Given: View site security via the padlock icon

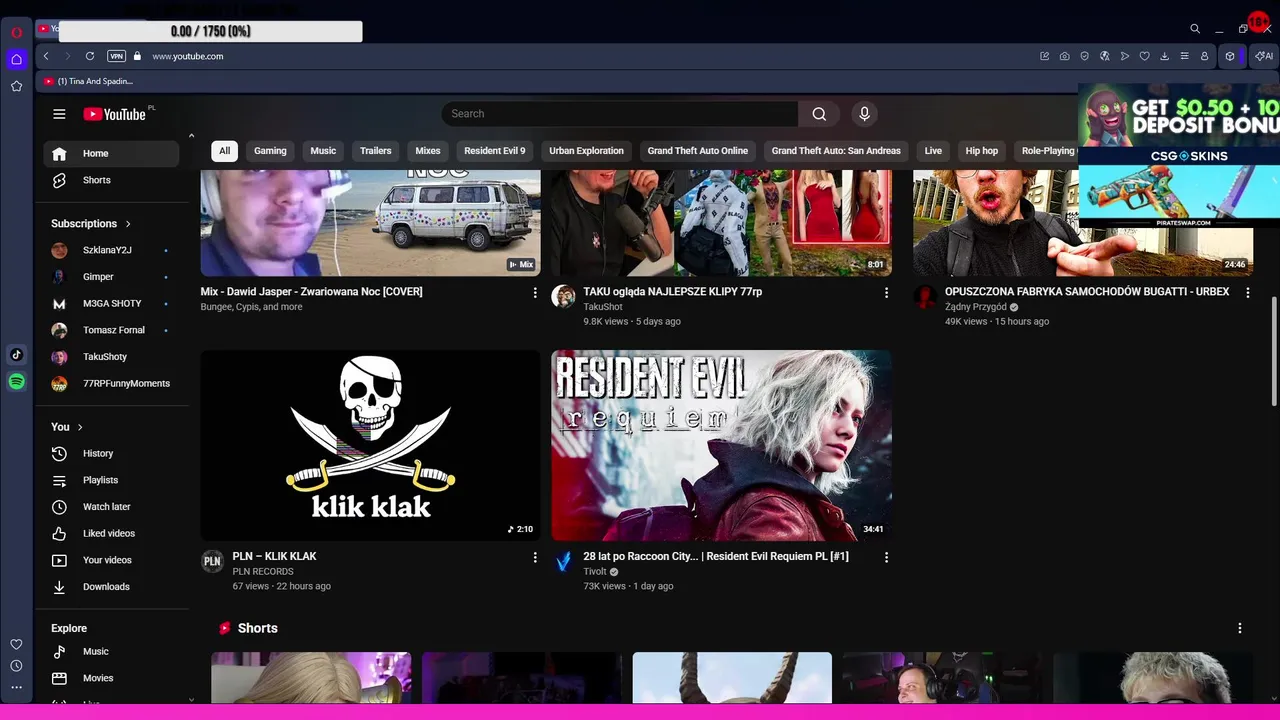Looking at the screenshot, I should point(137,56).
